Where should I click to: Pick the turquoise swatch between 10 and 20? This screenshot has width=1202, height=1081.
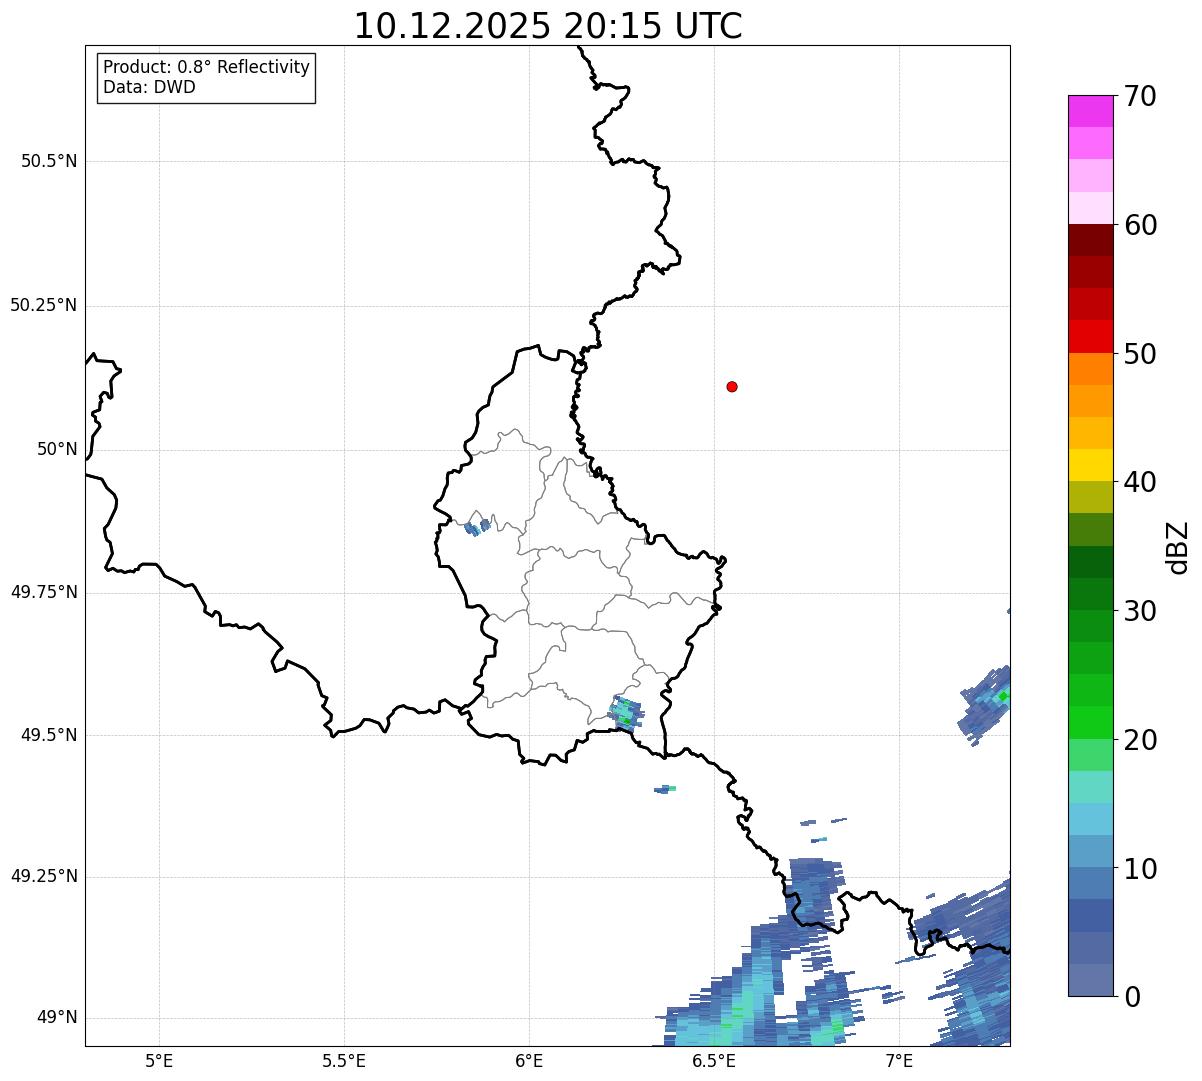click(x=1090, y=787)
